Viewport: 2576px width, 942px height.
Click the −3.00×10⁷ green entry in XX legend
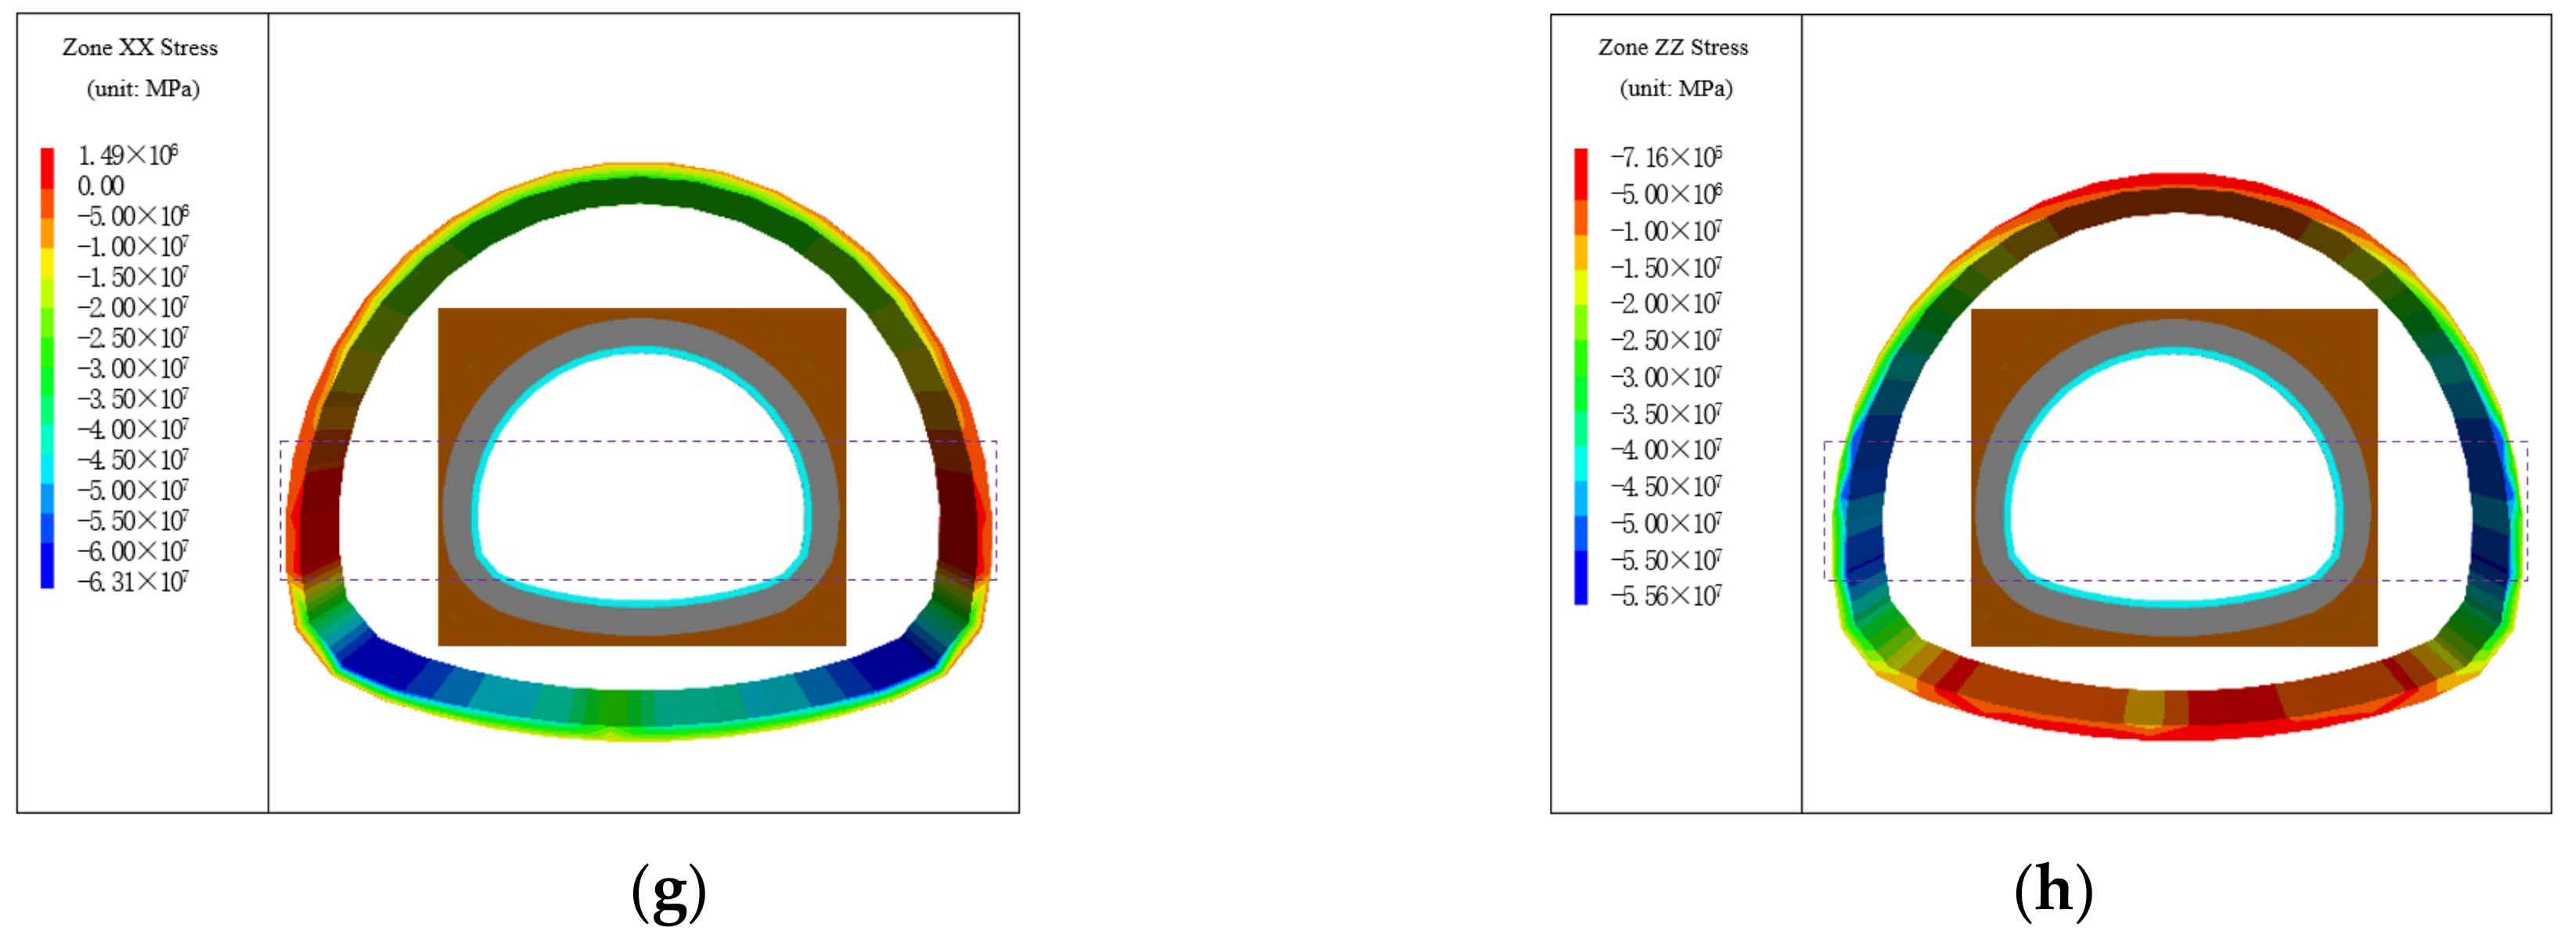coord(133,369)
